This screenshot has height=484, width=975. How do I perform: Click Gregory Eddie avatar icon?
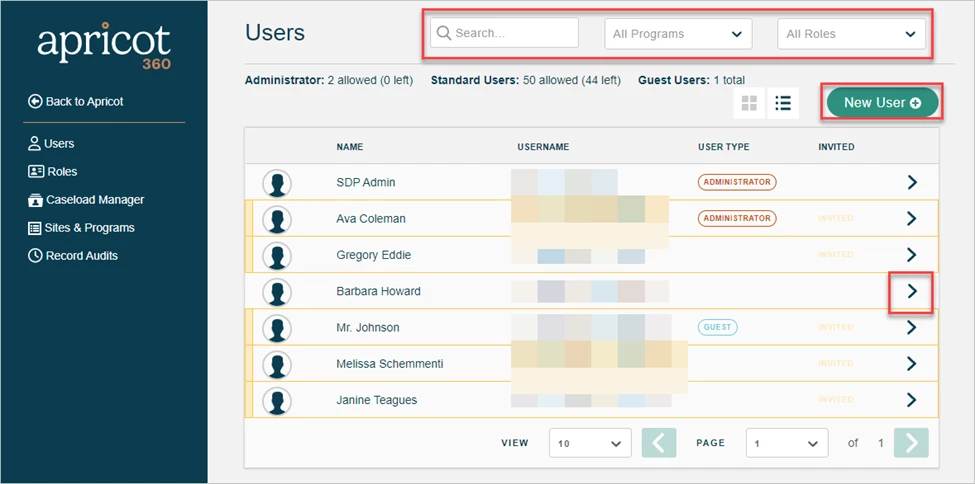point(277,256)
